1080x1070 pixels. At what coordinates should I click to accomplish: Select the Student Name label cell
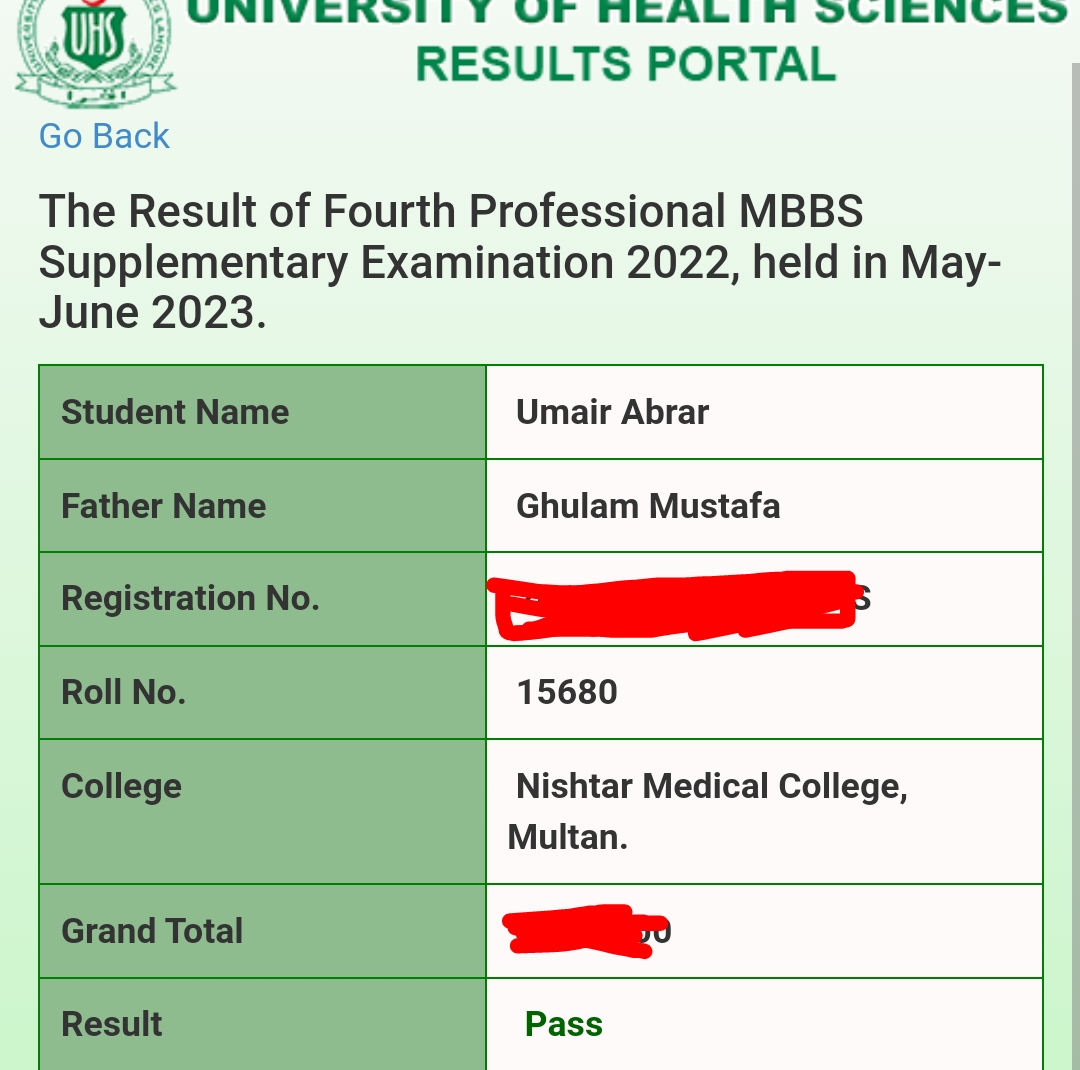(x=262, y=412)
